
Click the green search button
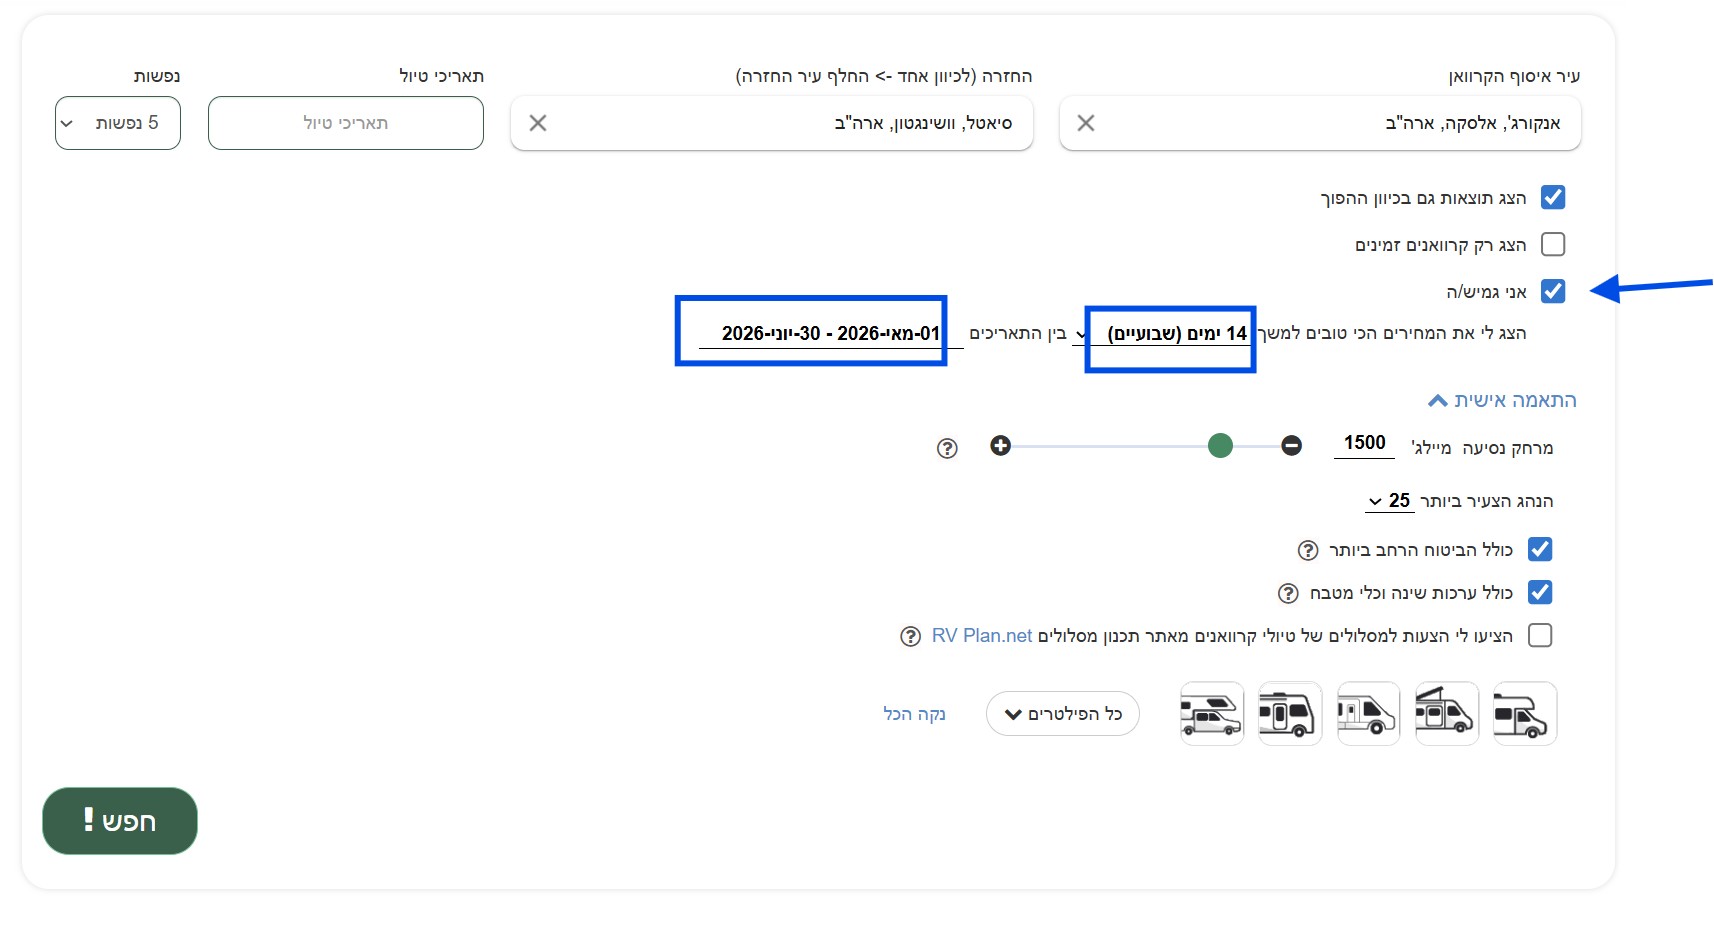click(x=120, y=821)
